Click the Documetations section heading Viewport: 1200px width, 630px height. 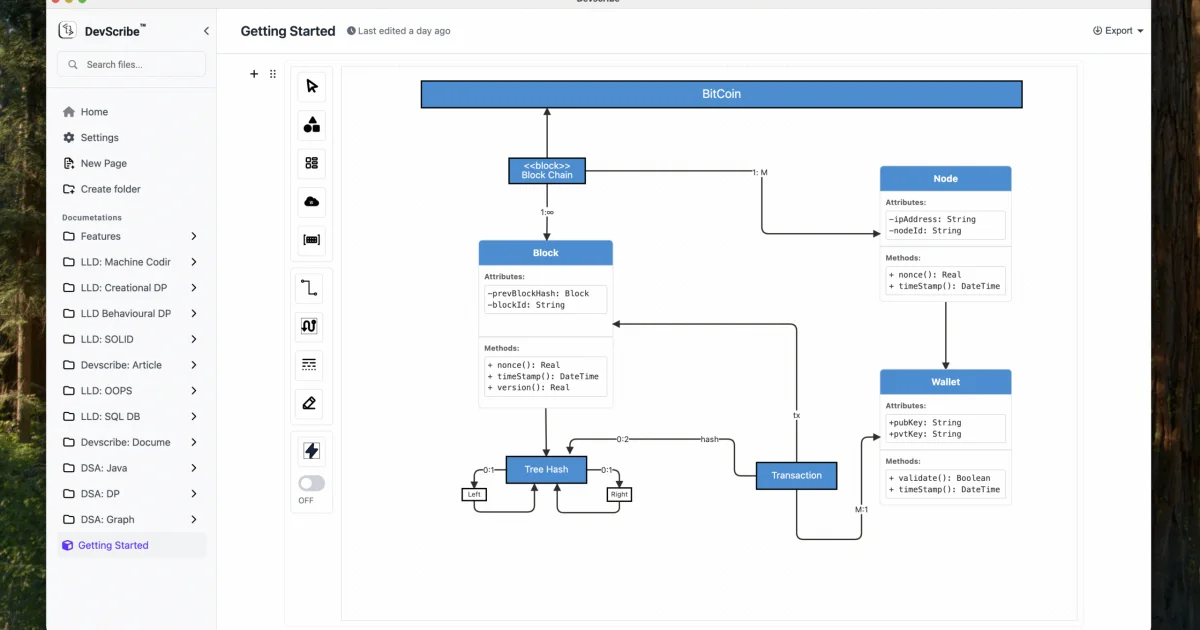[x=92, y=217]
